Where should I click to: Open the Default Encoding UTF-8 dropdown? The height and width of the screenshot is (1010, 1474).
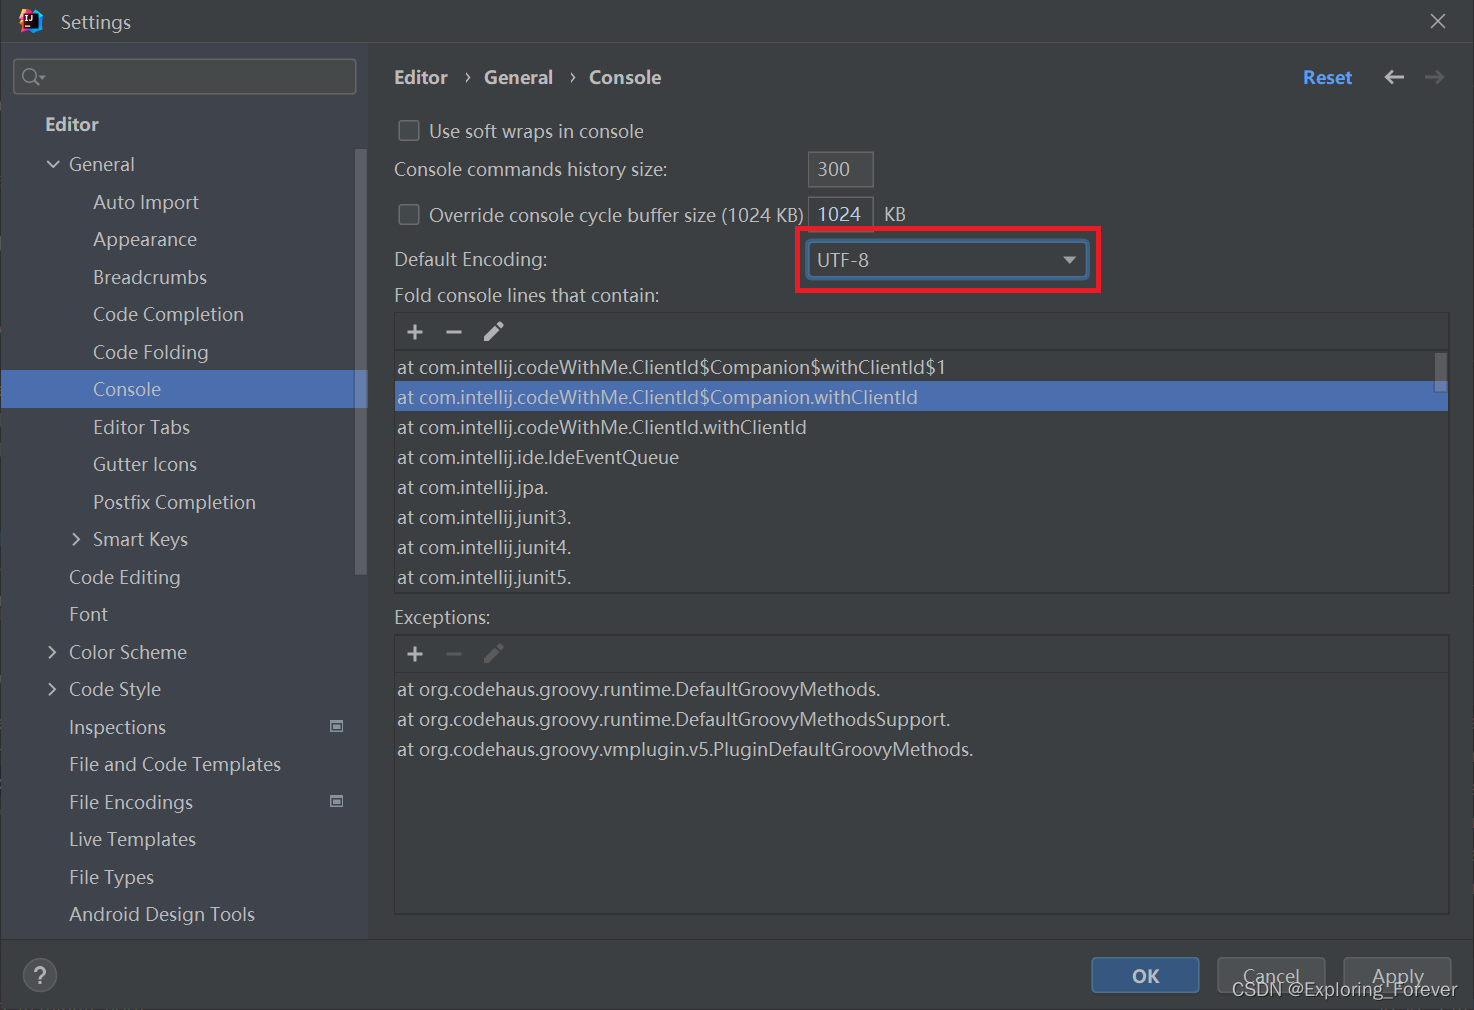947,260
